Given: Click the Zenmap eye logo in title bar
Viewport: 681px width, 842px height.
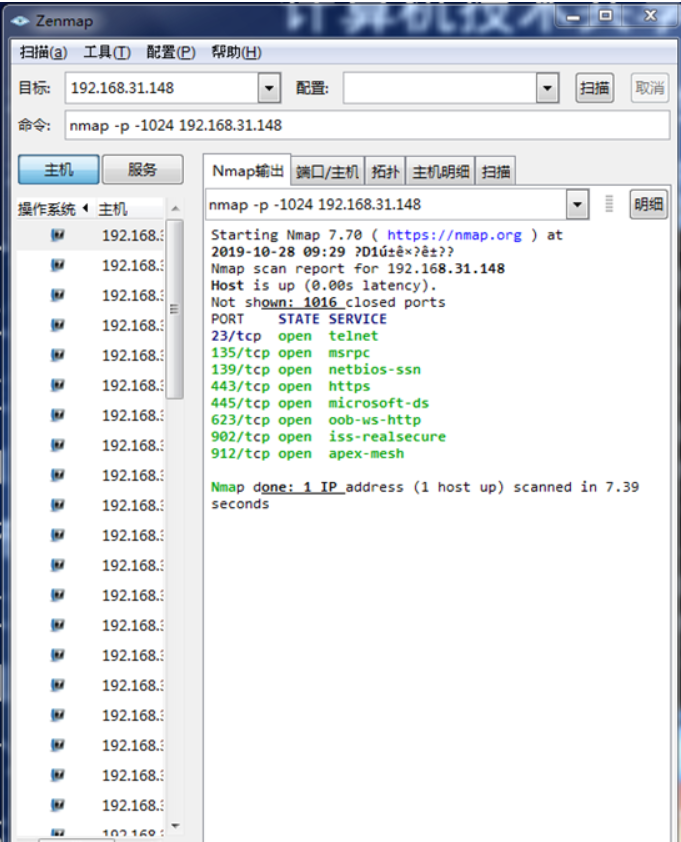Looking at the screenshot, I should pyautogui.click(x=20, y=21).
